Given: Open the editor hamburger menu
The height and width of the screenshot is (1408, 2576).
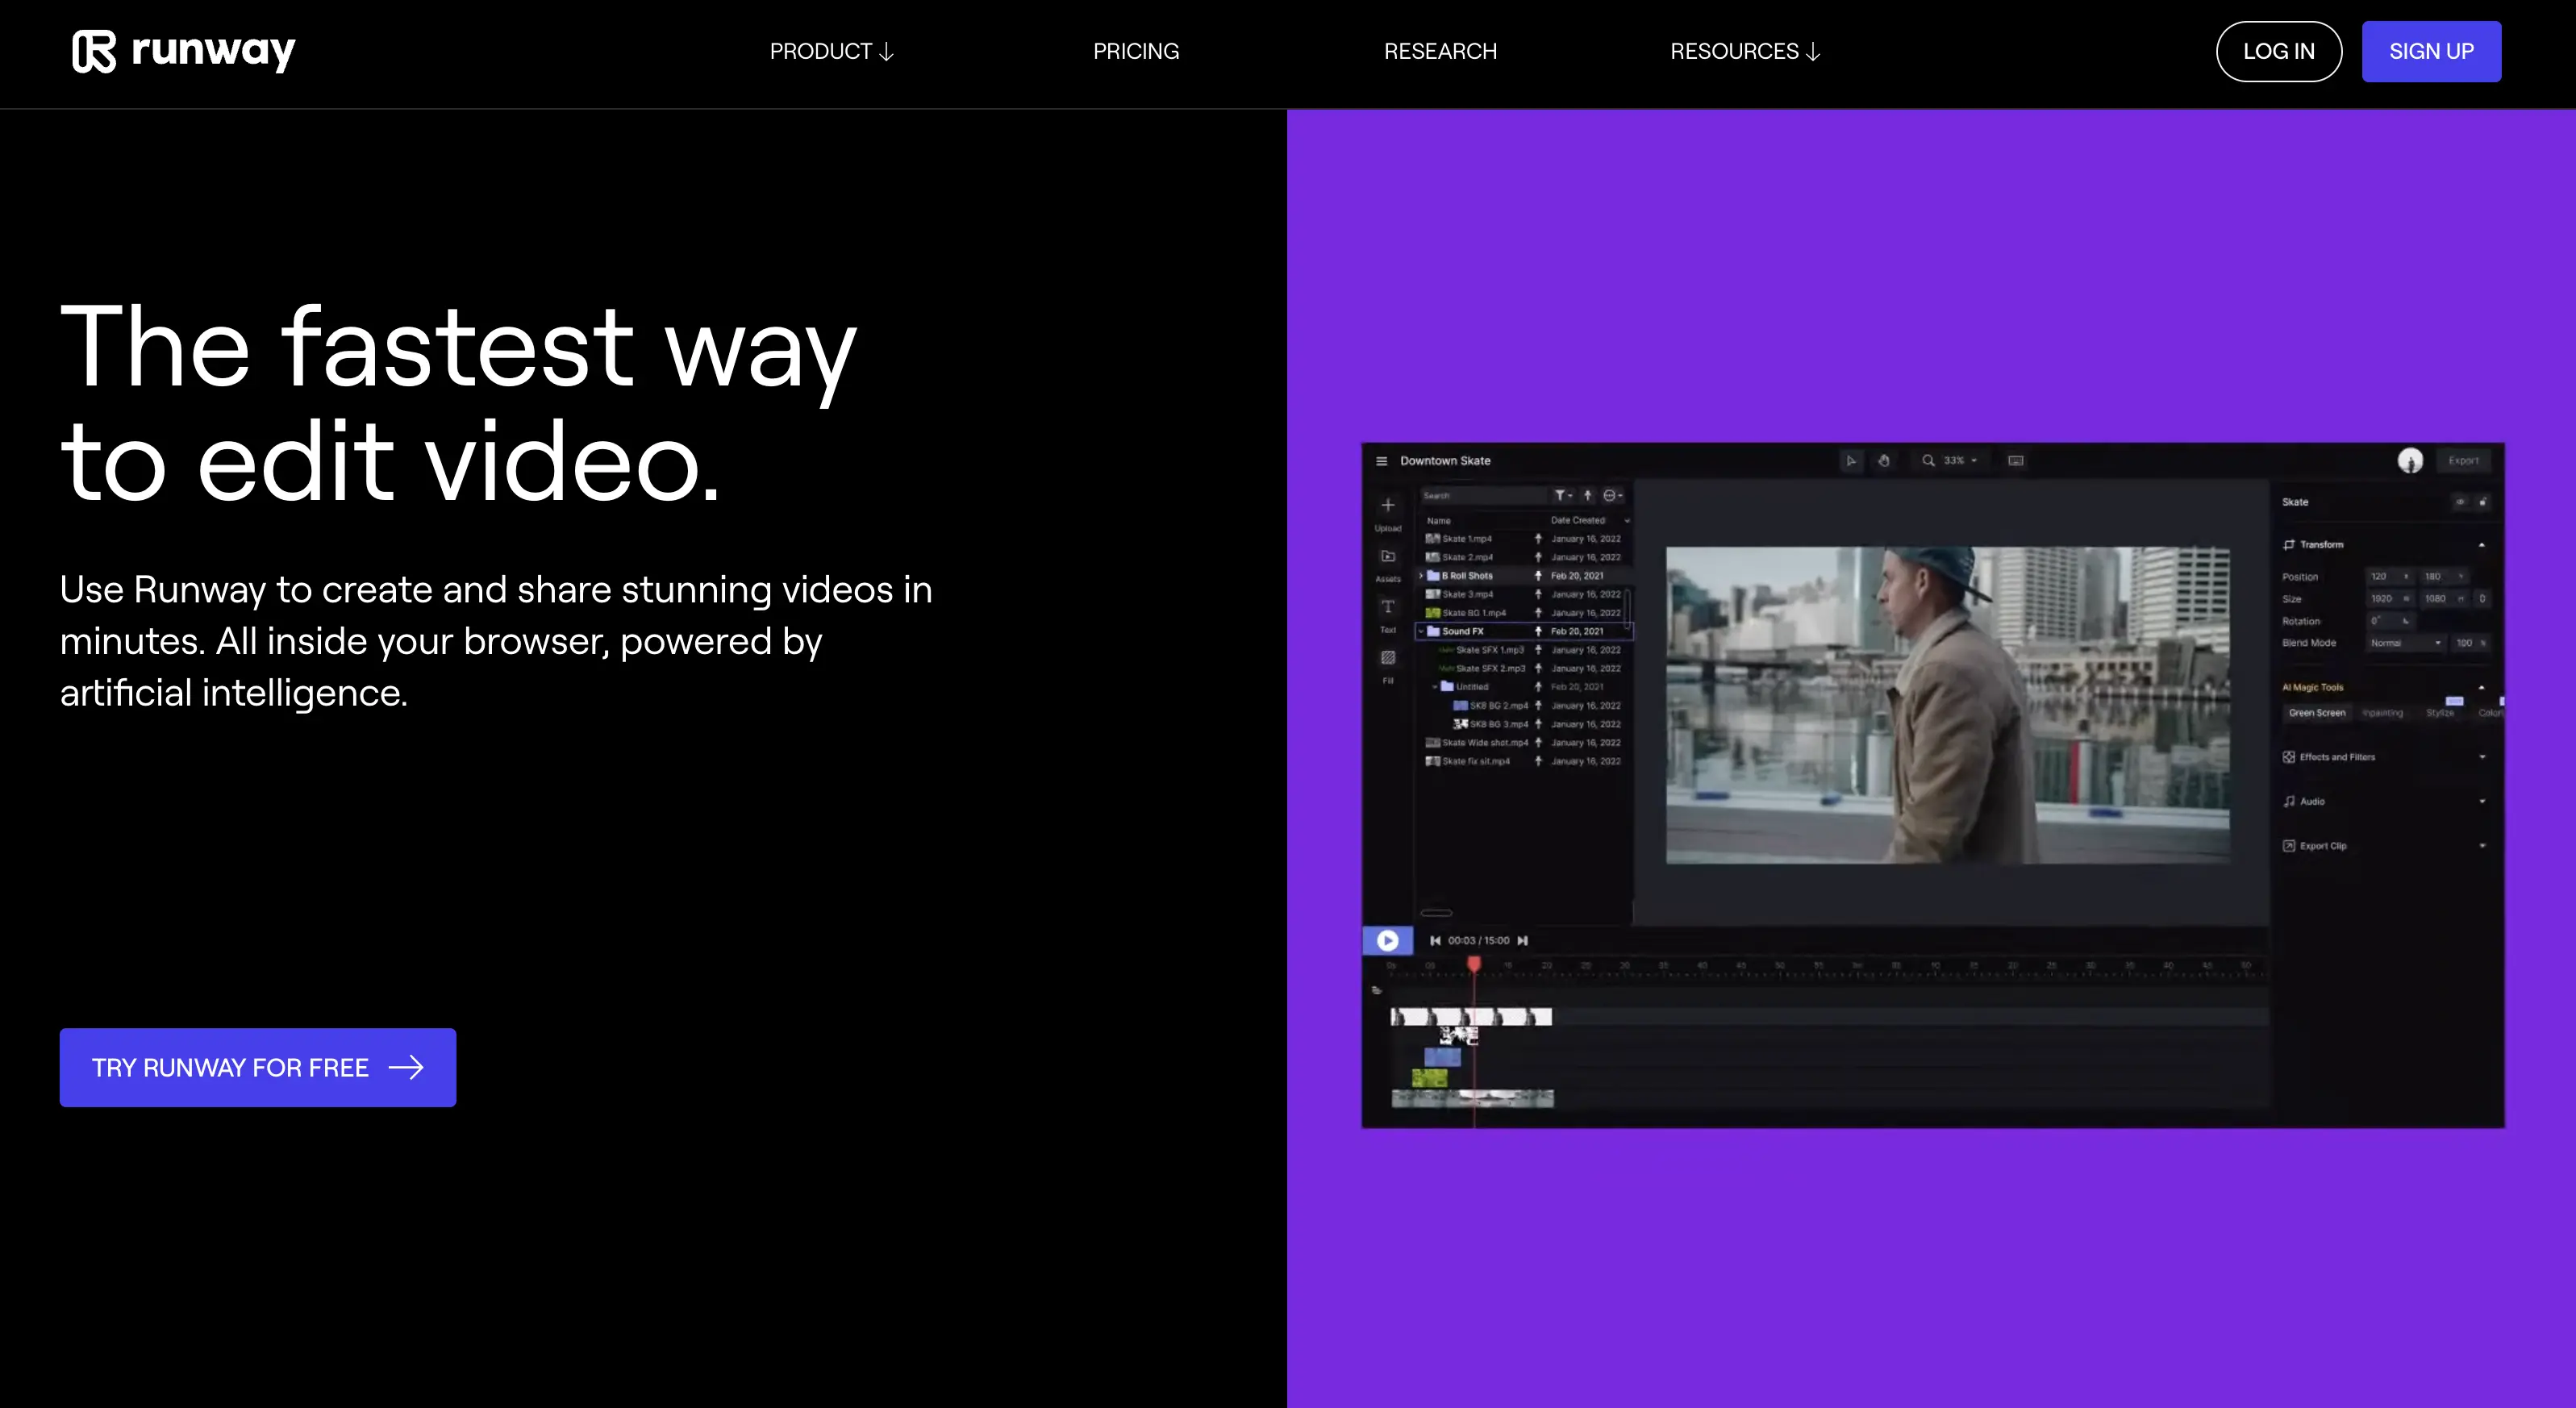Looking at the screenshot, I should (1381, 461).
